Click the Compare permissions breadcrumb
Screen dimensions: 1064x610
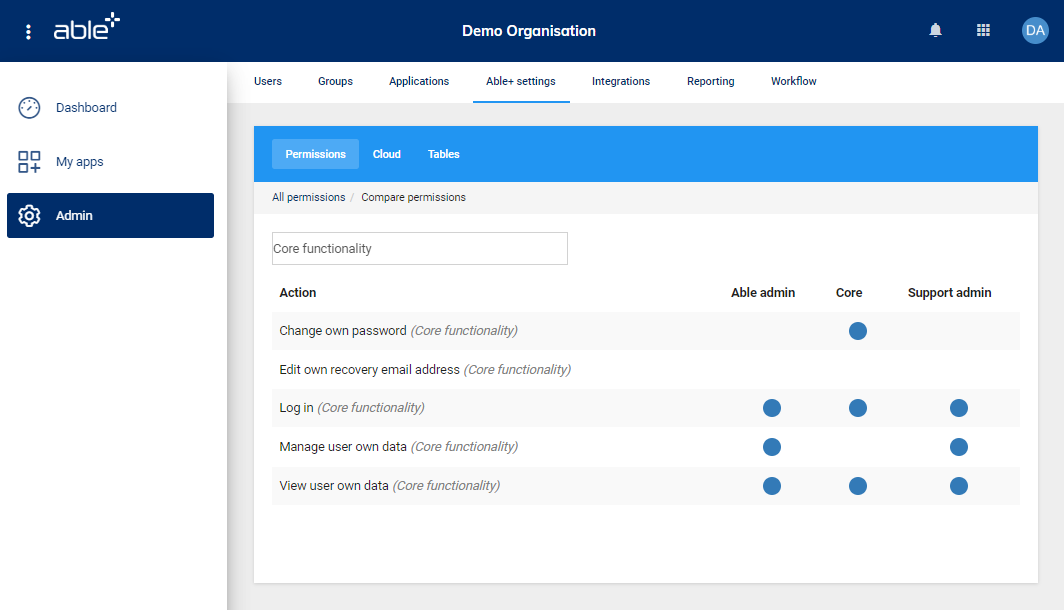(x=413, y=198)
